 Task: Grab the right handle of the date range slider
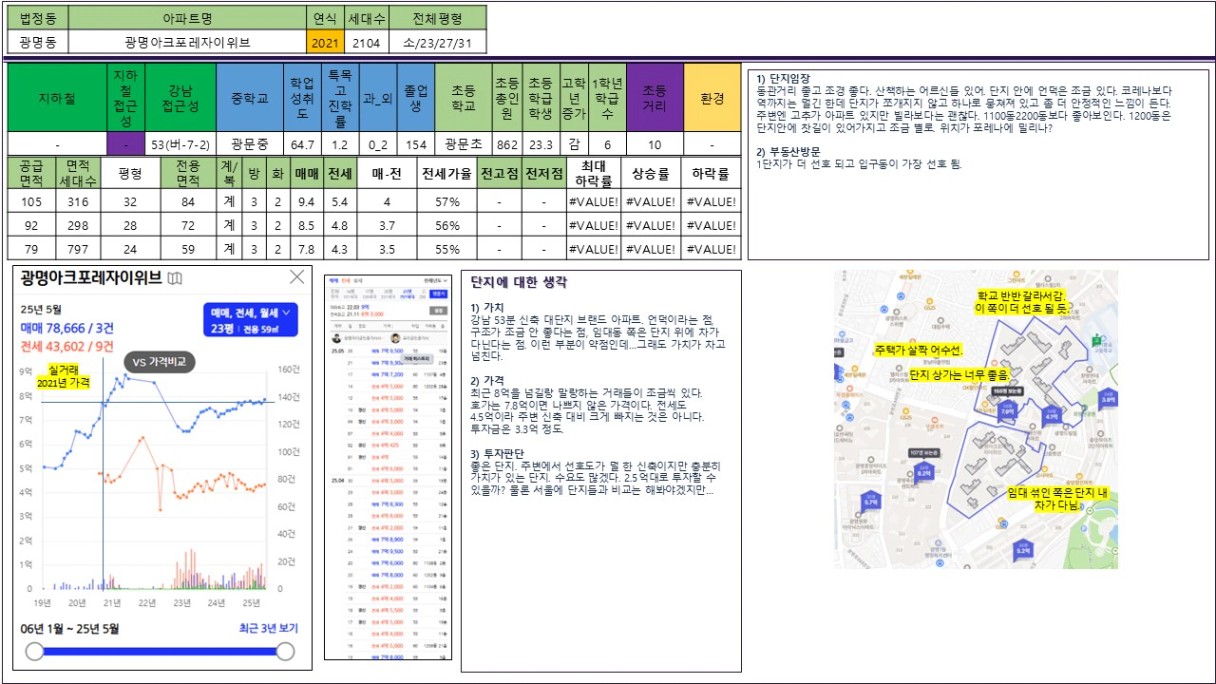click(285, 652)
